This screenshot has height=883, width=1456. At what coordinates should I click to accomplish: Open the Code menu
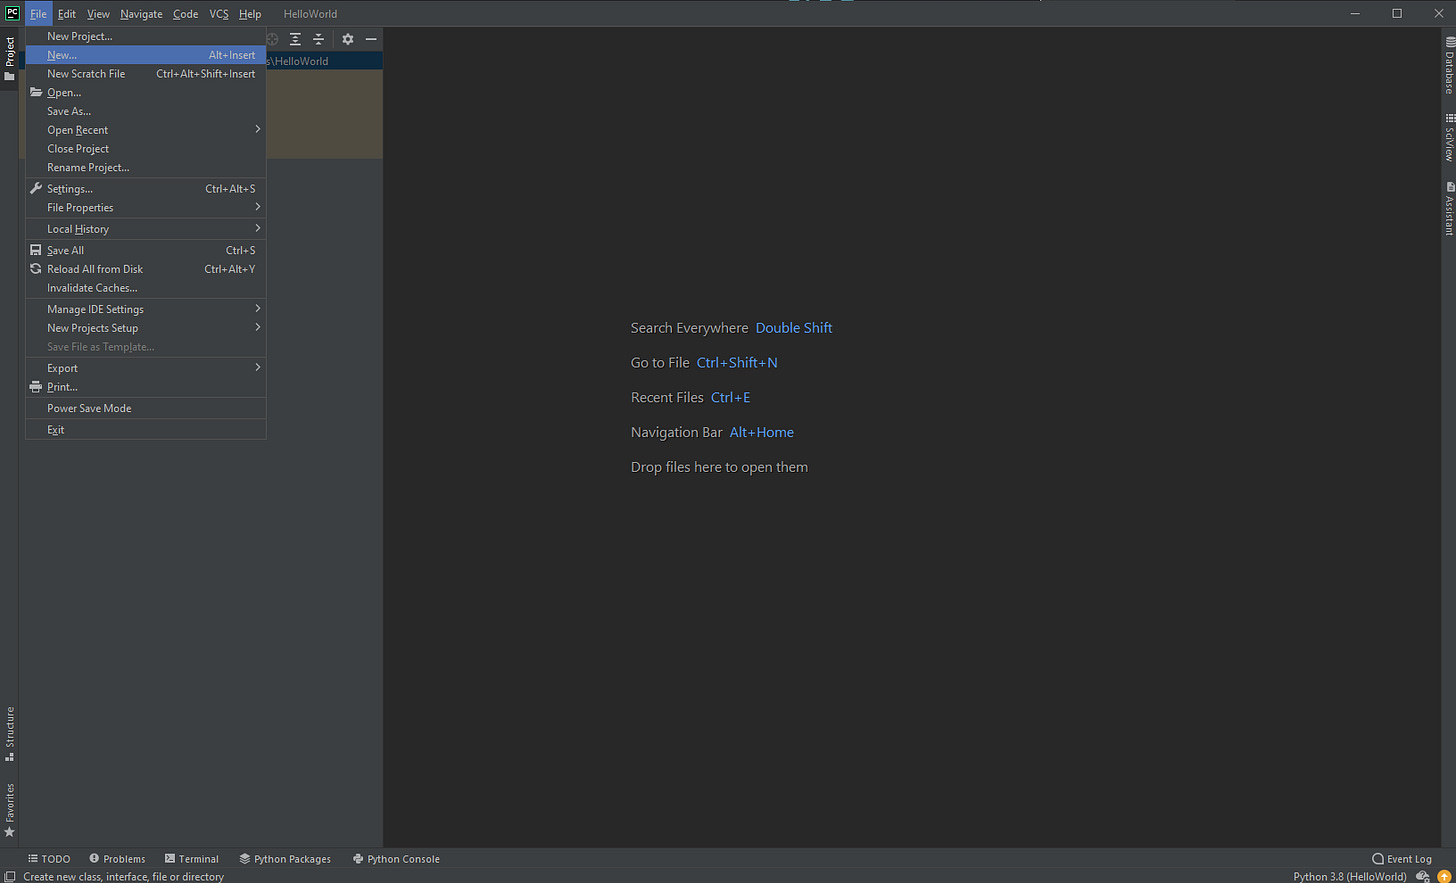pyautogui.click(x=185, y=14)
